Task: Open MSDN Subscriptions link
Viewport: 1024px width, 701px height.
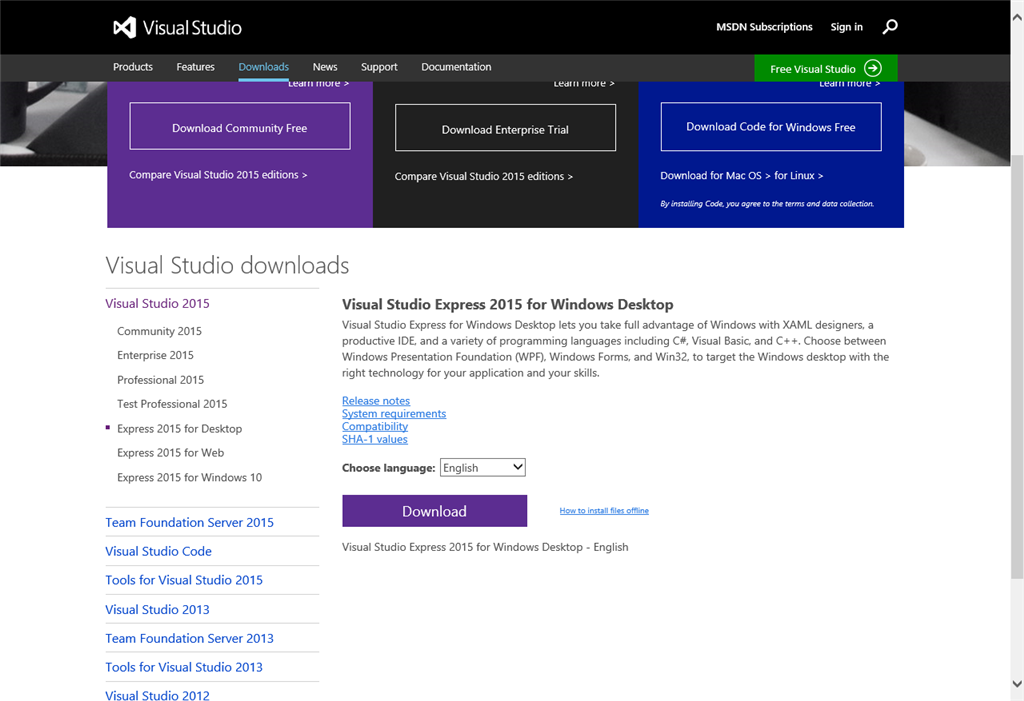Action: 764,27
